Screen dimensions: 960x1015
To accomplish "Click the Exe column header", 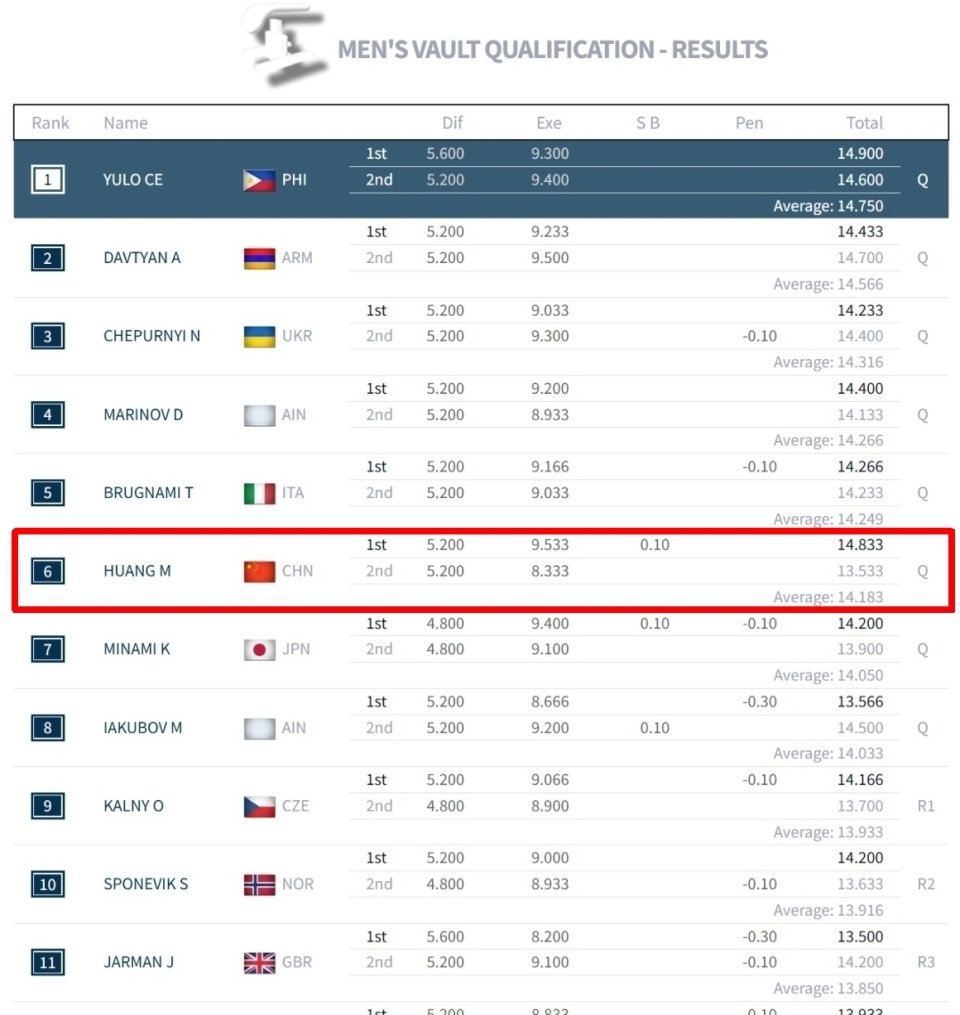I will click(x=548, y=123).
